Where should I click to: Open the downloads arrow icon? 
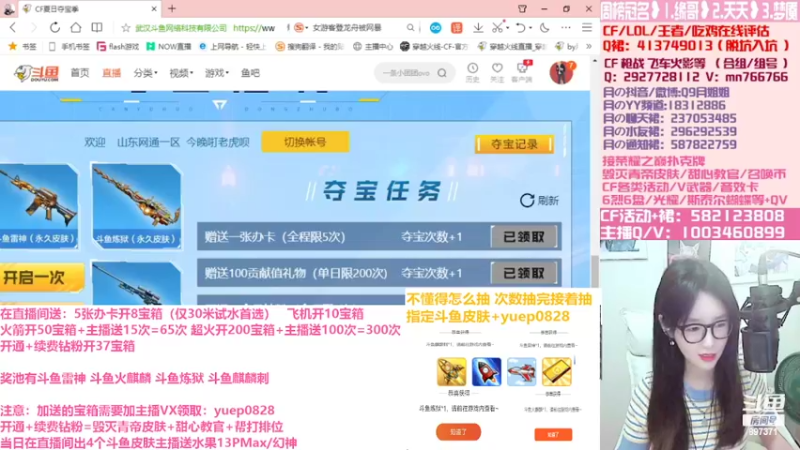pyautogui.click(x=478, y=28)
